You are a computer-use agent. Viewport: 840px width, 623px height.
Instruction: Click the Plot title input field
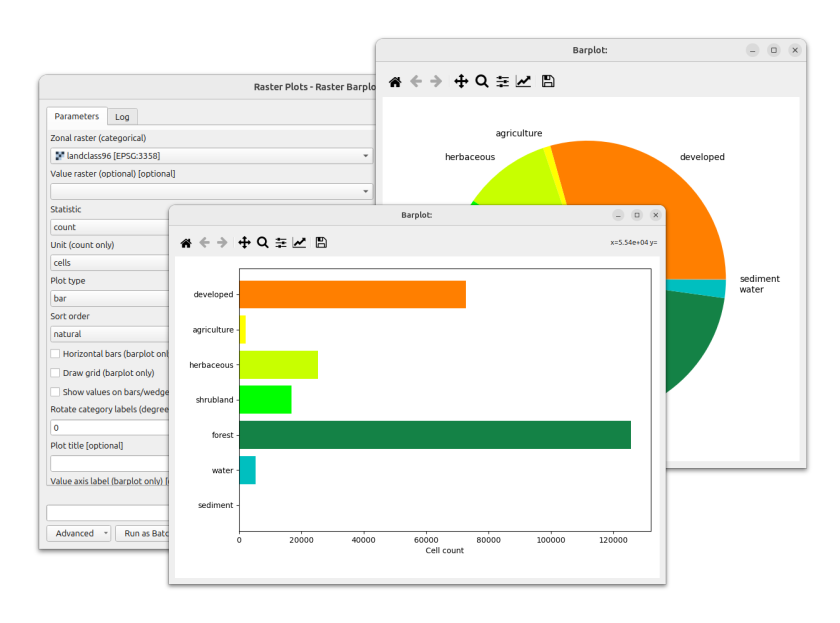coord(110,463)
